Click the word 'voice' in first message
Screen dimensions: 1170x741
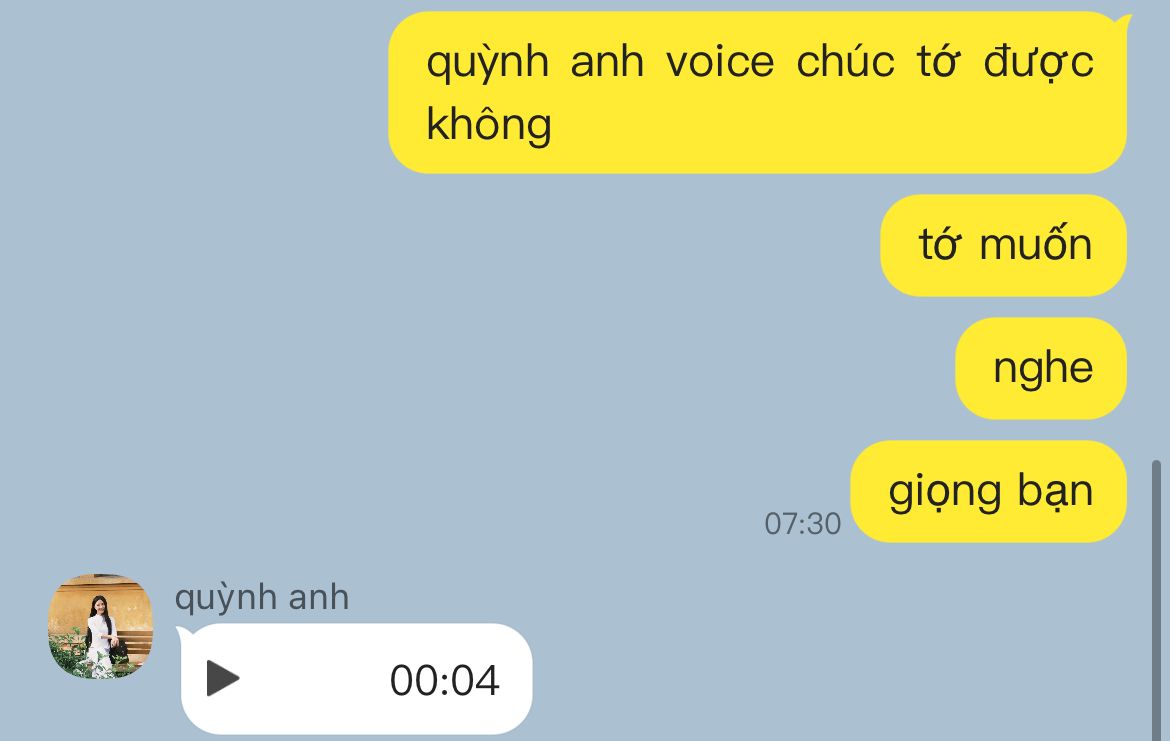720,62
